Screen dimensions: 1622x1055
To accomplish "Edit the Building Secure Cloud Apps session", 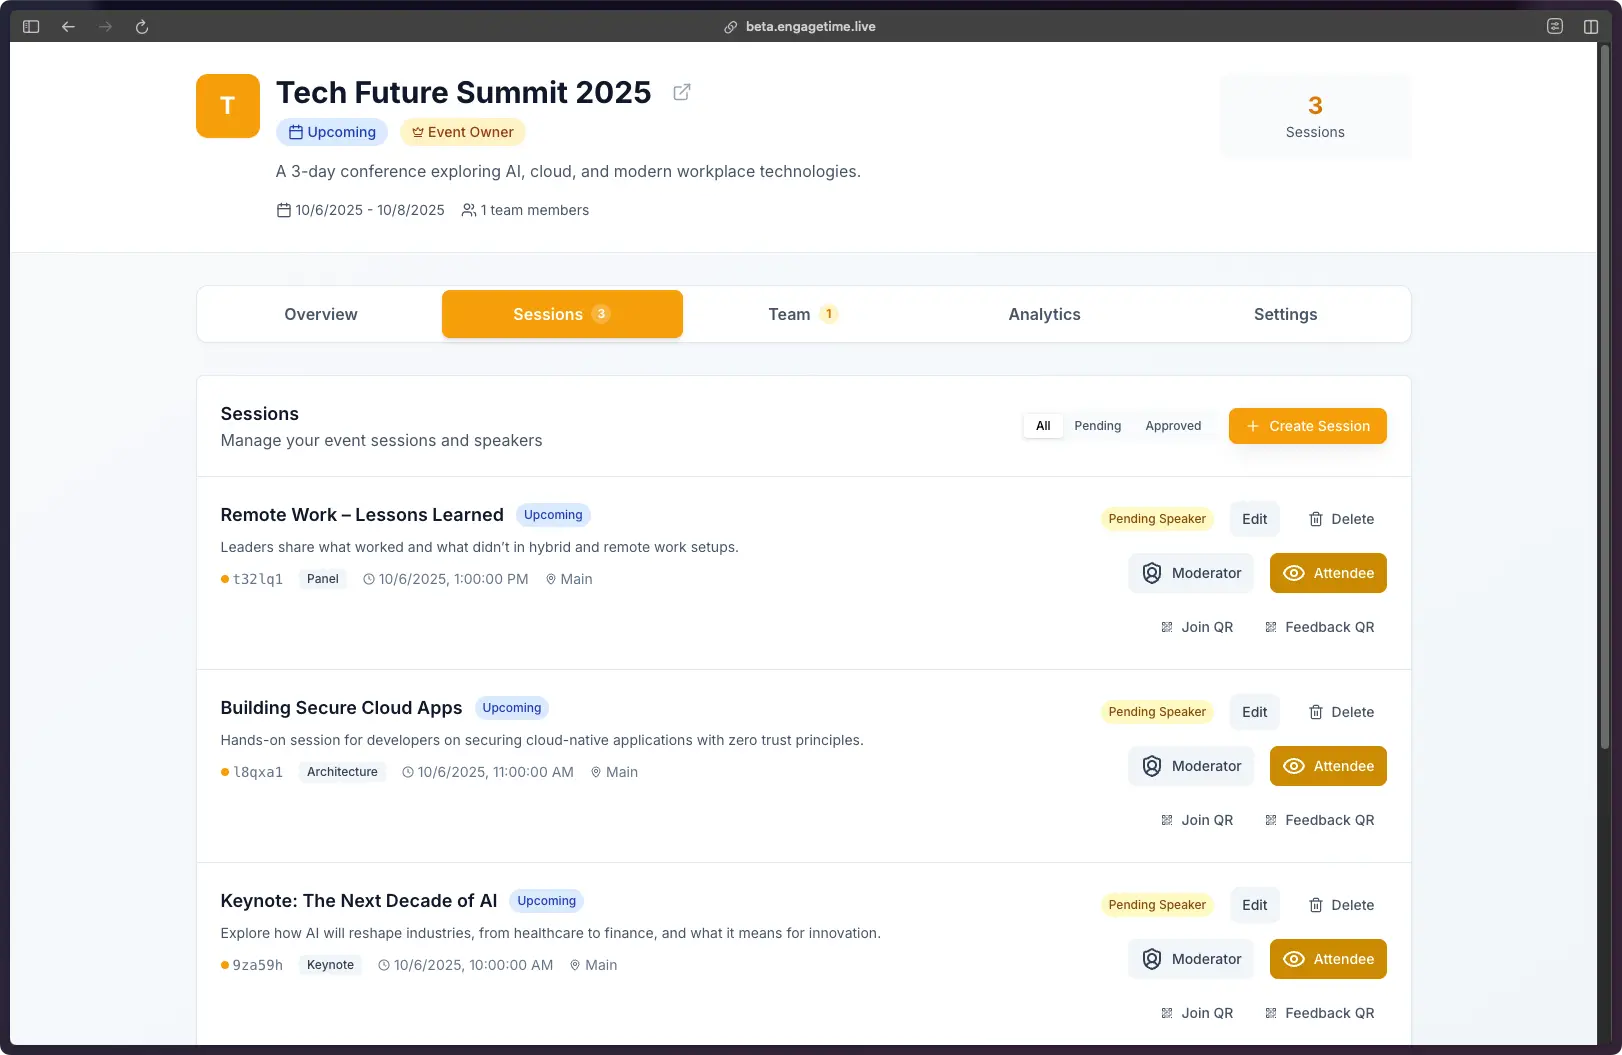I will click(1254, 712).
